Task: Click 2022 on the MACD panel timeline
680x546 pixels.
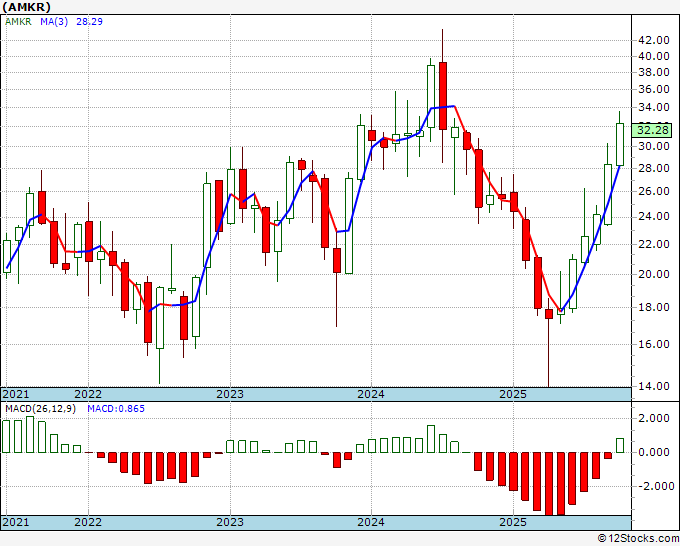Action: 88,522
